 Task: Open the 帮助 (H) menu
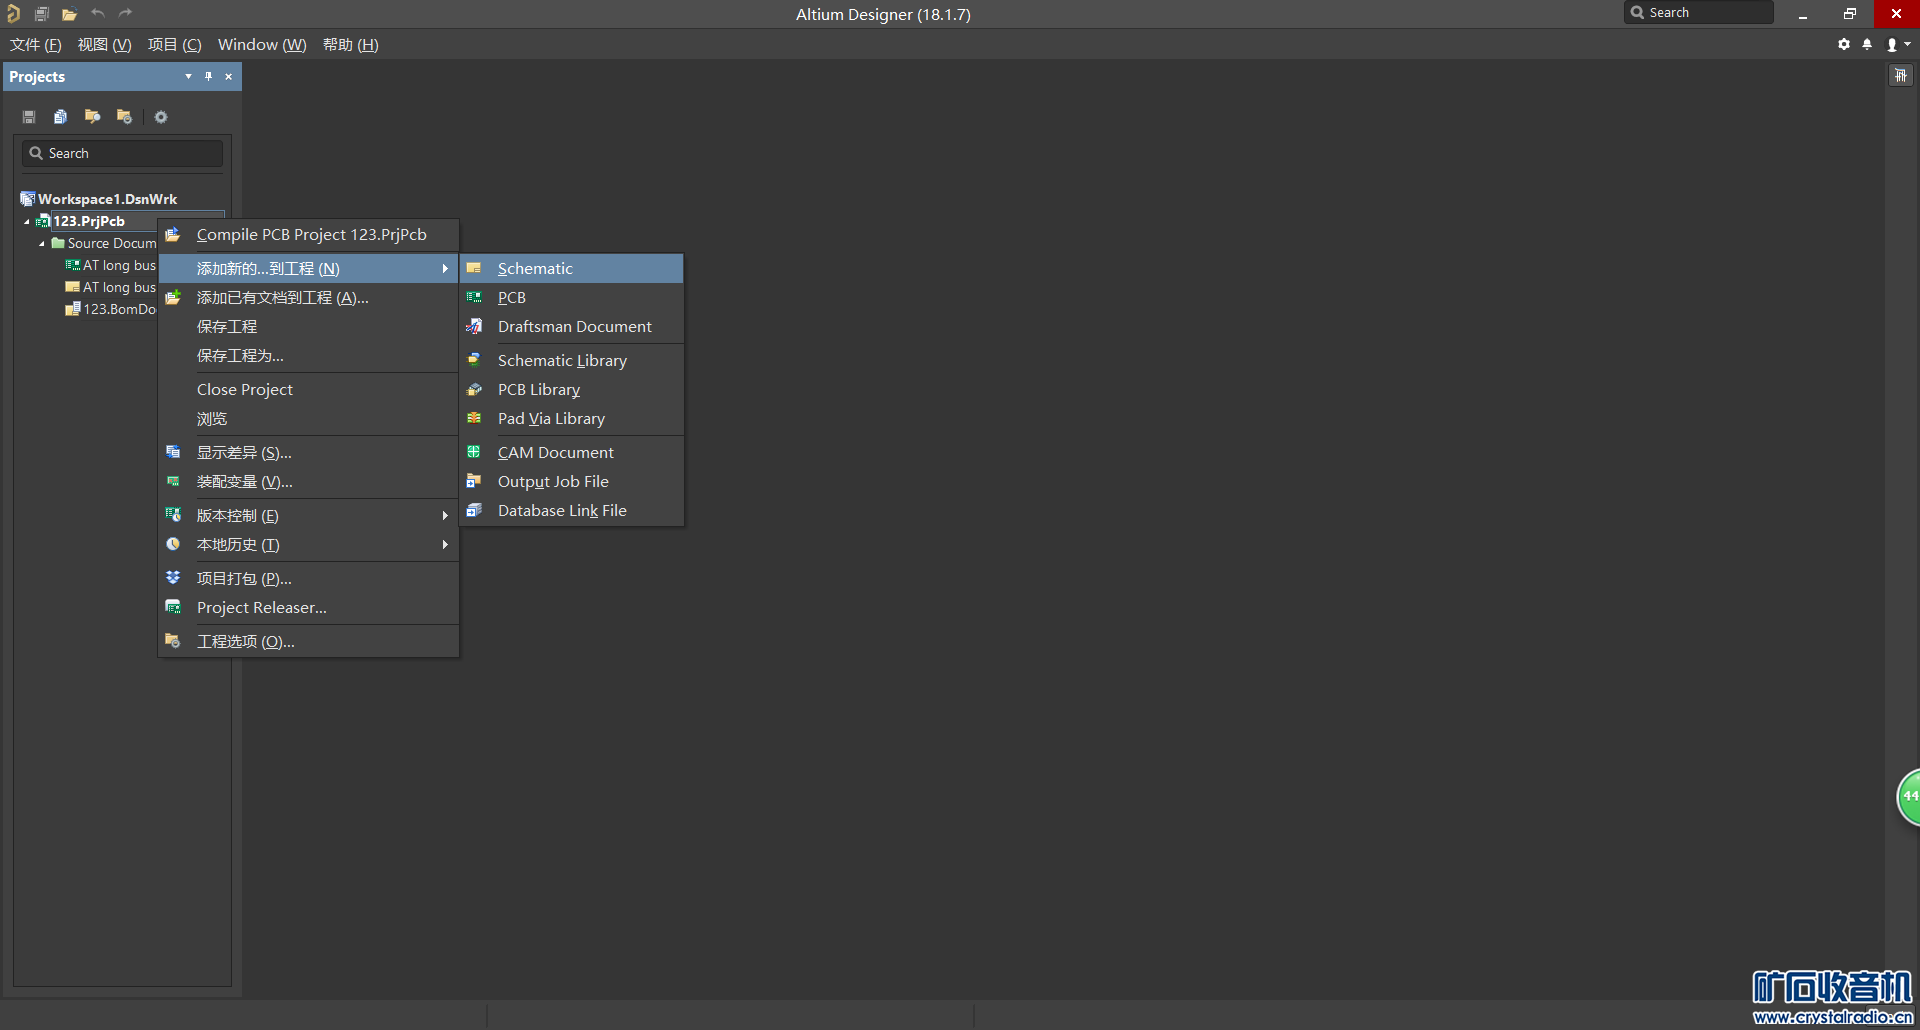(x=351, y=44)
